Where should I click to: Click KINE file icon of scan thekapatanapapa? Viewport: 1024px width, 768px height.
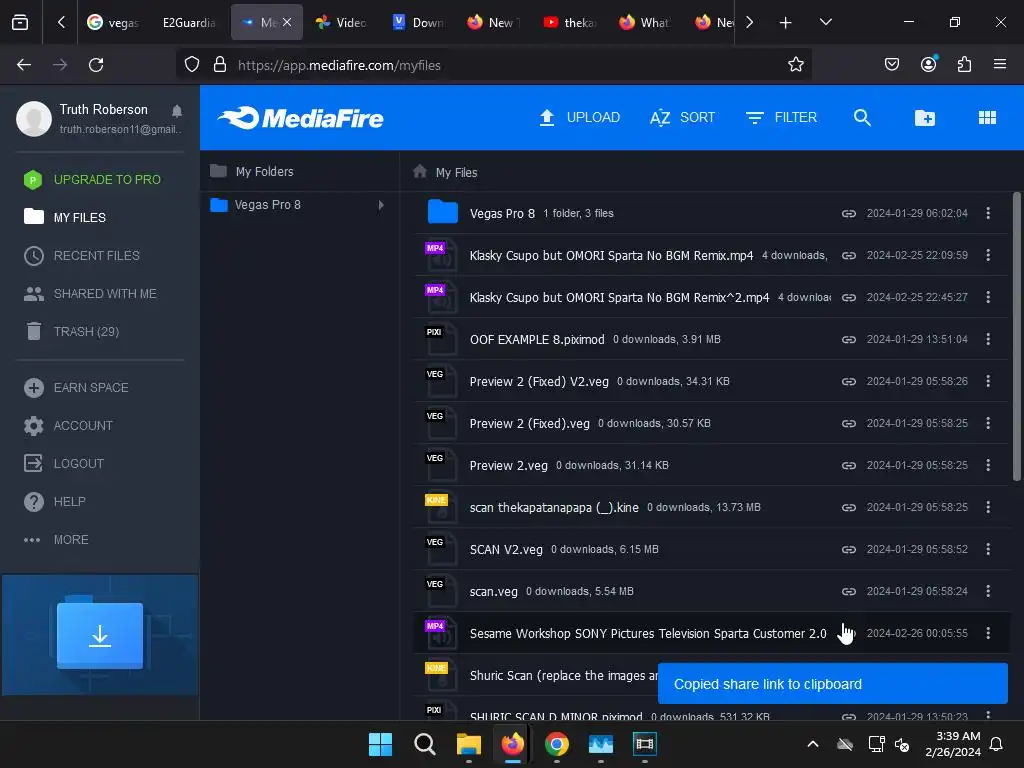click(440, 507)
